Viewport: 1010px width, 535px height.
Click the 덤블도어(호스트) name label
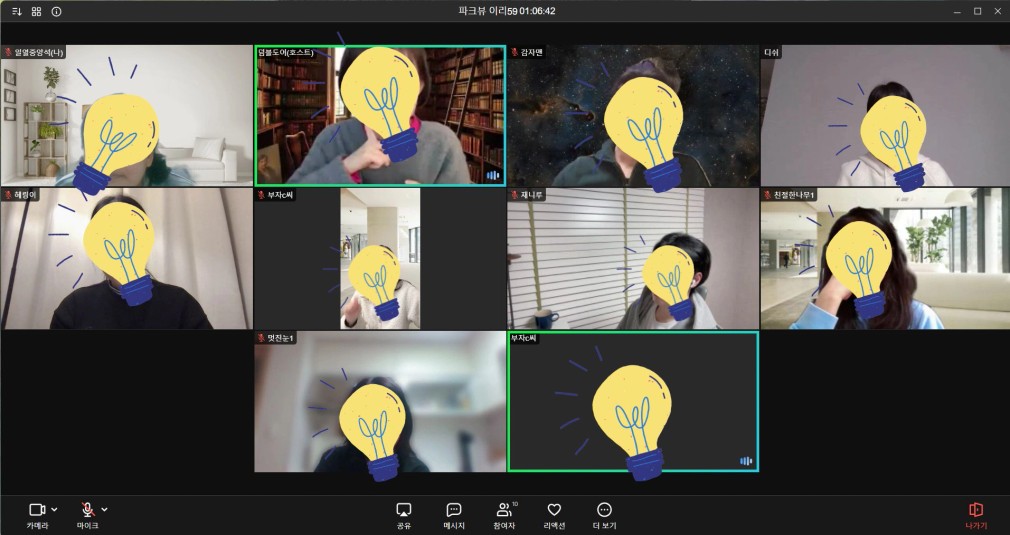286,52
